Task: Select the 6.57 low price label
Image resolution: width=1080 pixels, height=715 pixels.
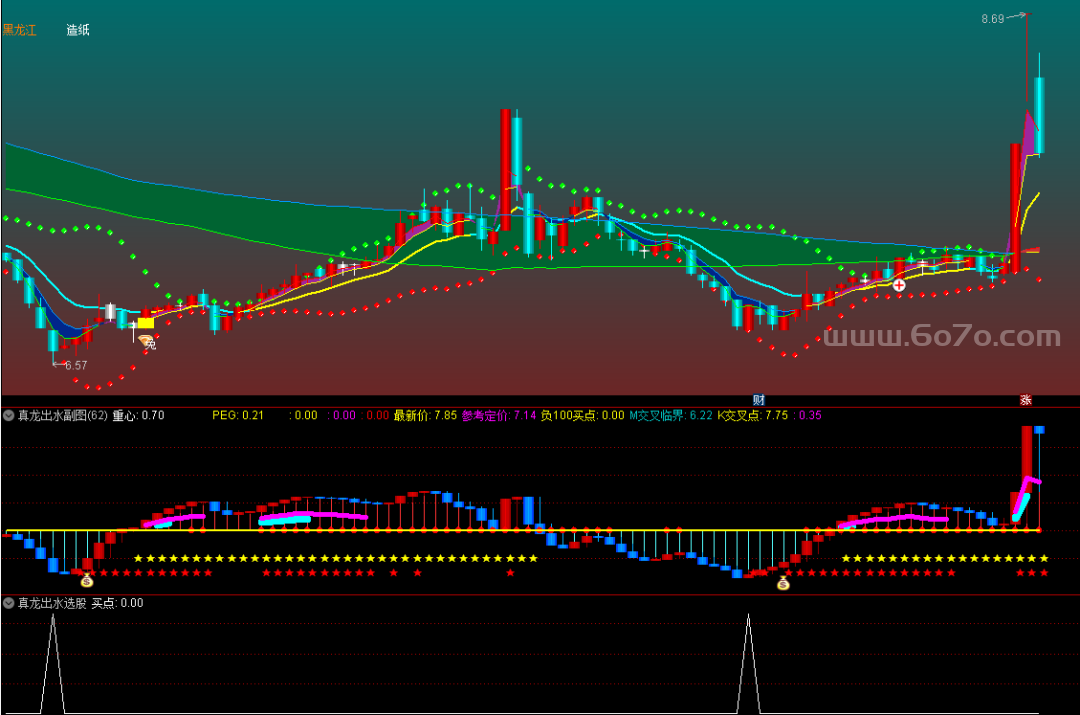Action: coord(75,365)
